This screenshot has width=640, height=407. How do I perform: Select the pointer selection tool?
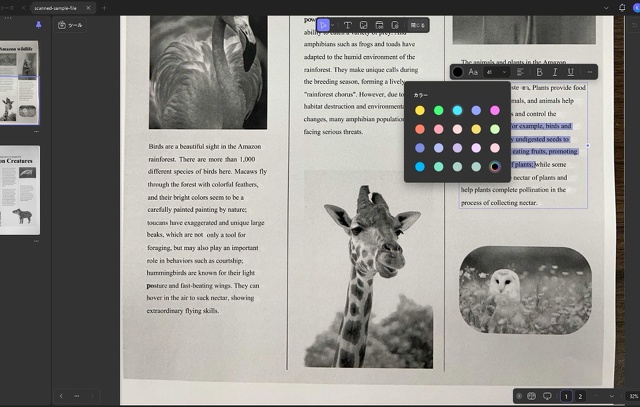(323, 25)
